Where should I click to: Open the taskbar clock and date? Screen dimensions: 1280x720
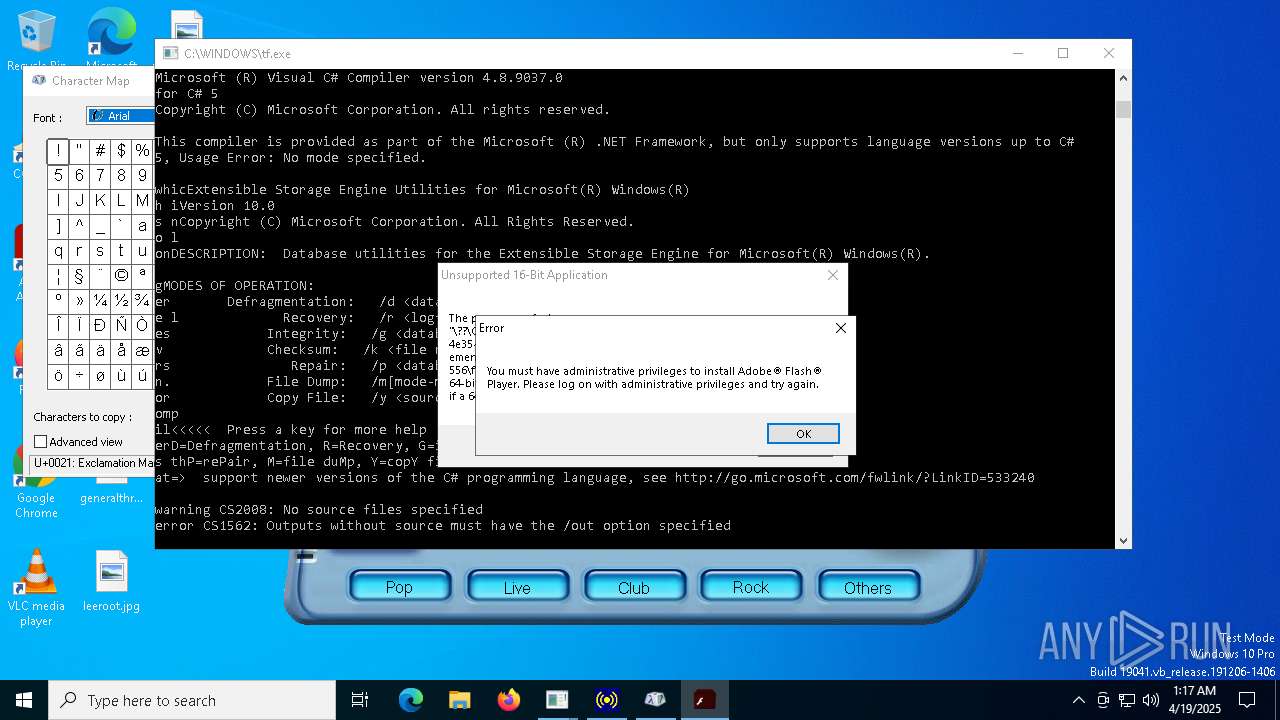coord(1195,700)
